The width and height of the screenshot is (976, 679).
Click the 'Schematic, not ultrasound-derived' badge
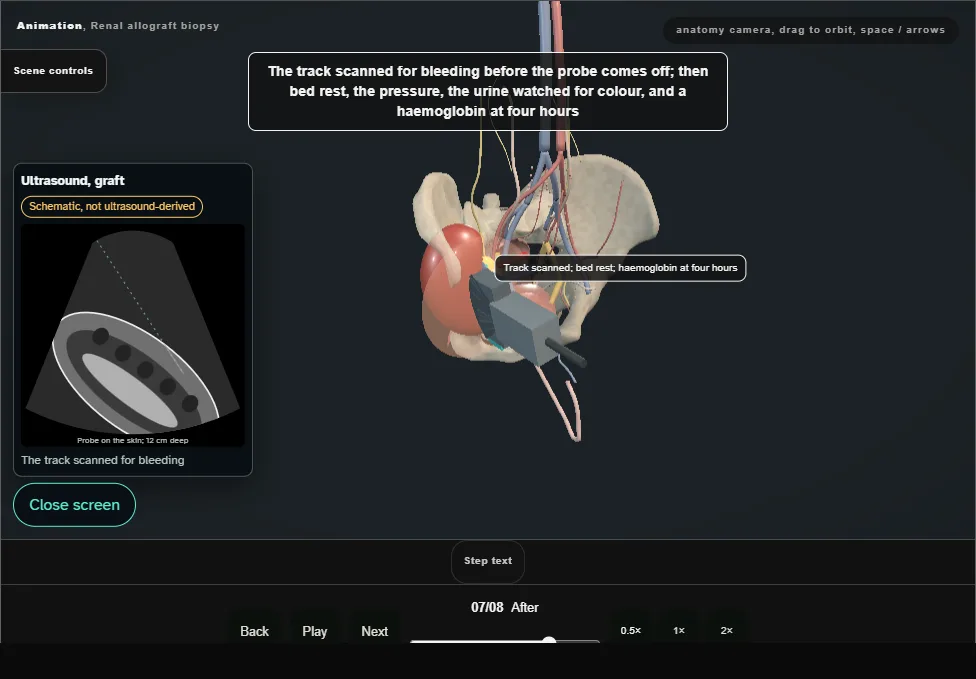112,206
